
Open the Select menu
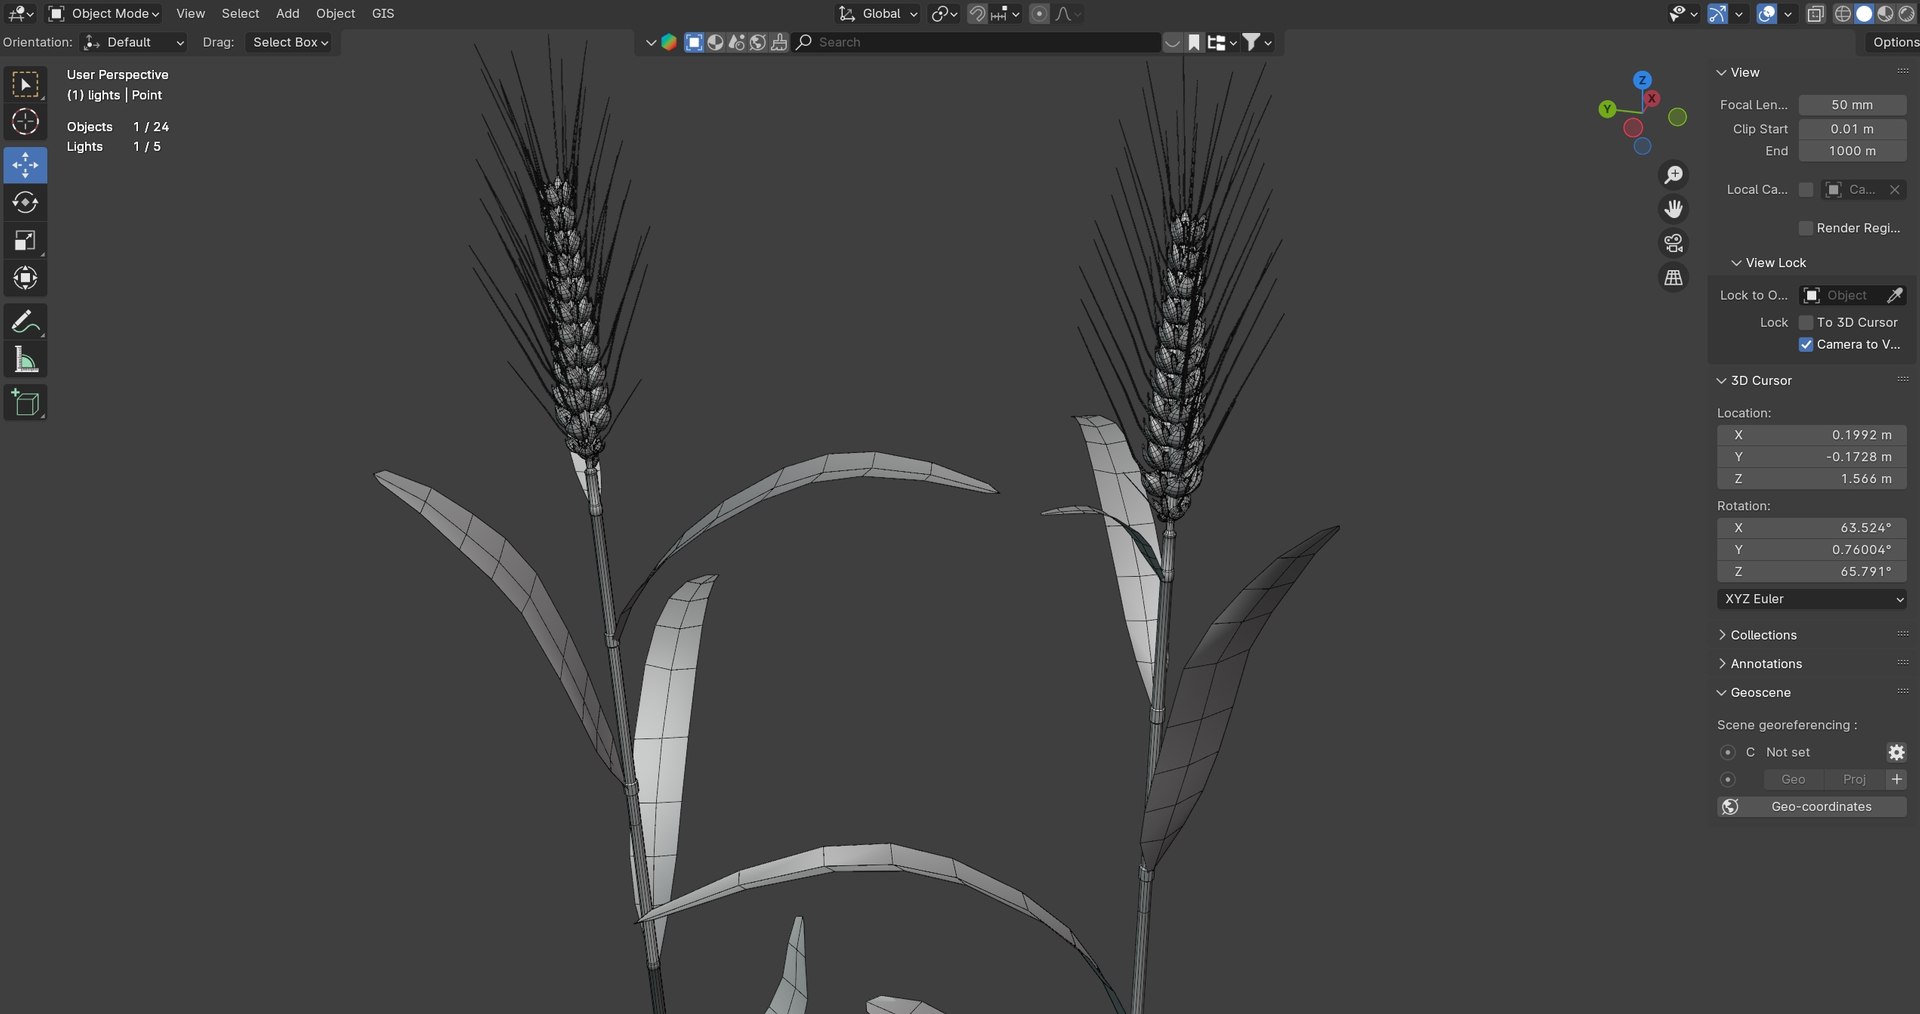click(240, 14)
